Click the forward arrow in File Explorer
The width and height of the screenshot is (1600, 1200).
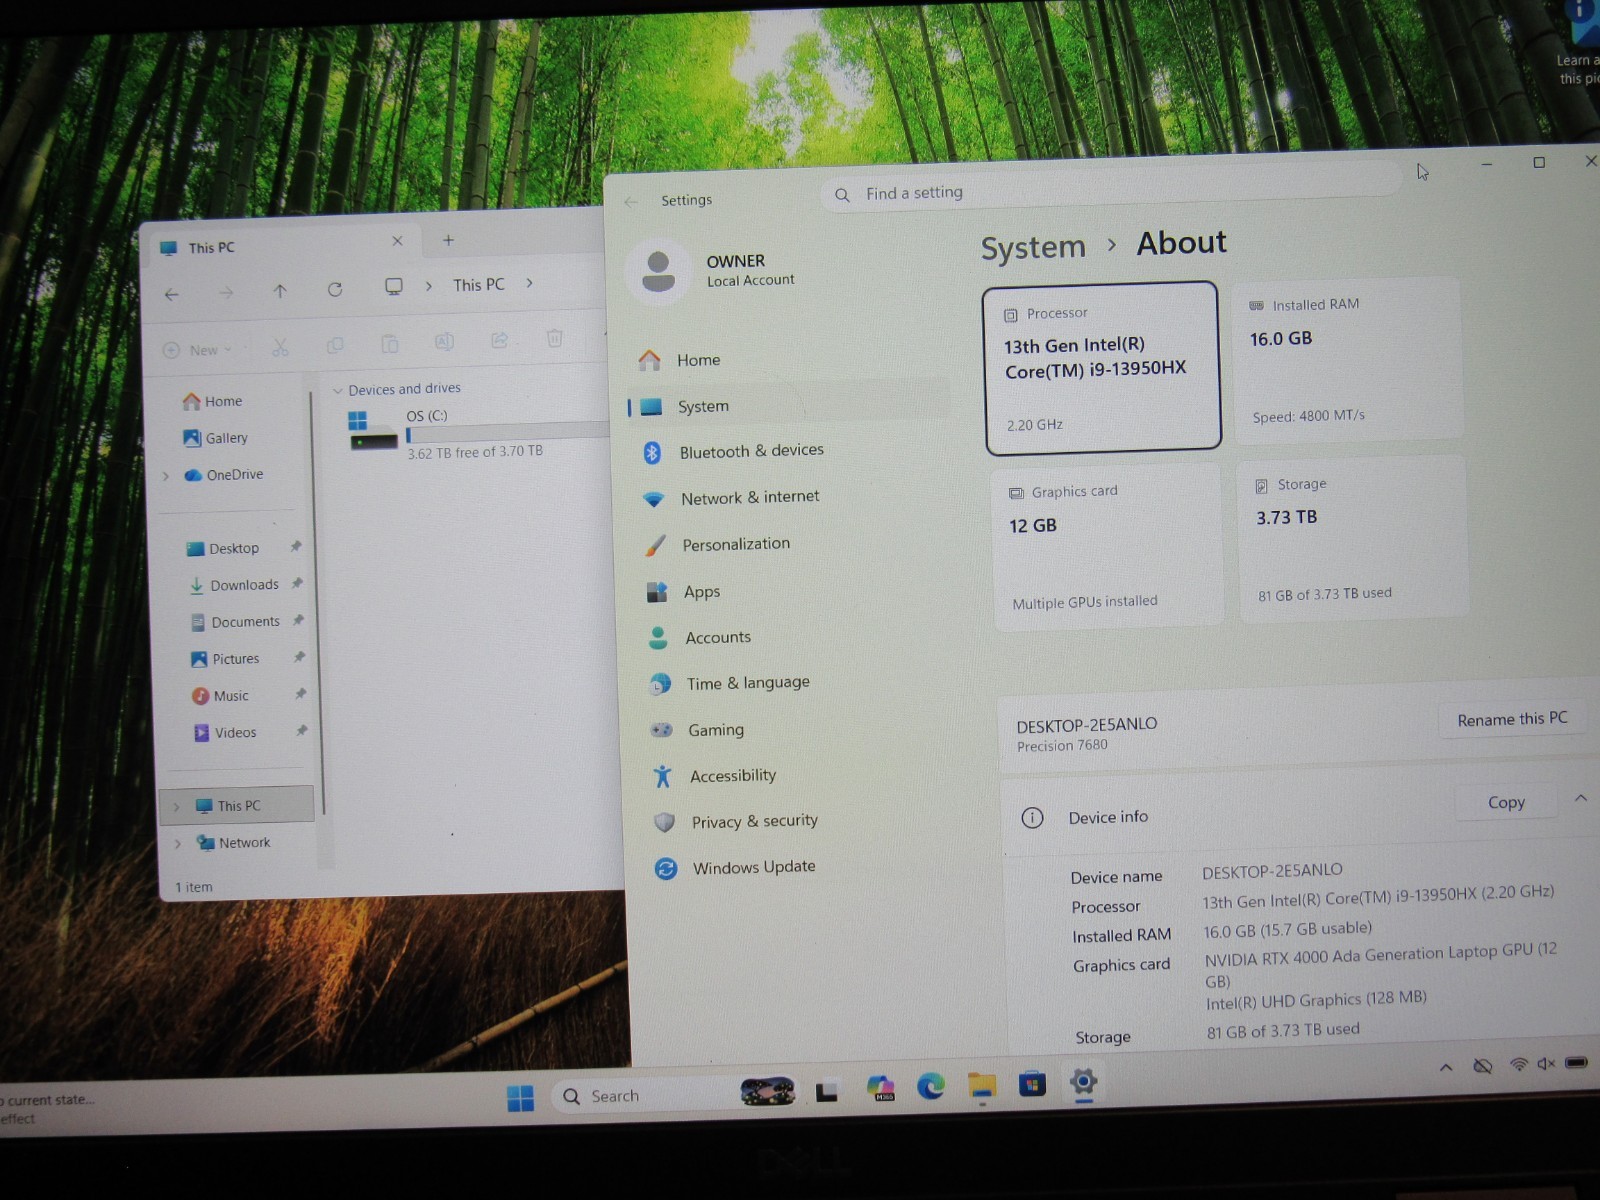pyautogui.click(x=226, y=292)
